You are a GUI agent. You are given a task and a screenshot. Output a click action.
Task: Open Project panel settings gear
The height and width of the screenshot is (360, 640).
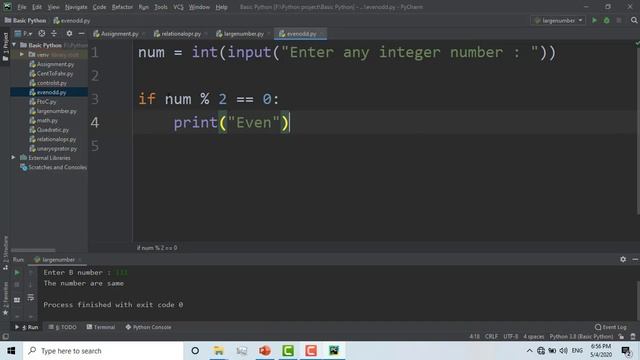69,33
